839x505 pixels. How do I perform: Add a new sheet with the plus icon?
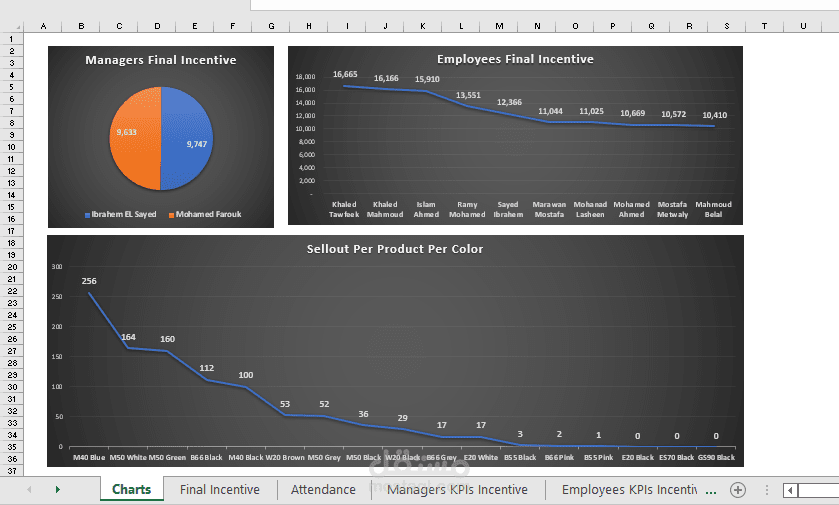click(738, 489)
